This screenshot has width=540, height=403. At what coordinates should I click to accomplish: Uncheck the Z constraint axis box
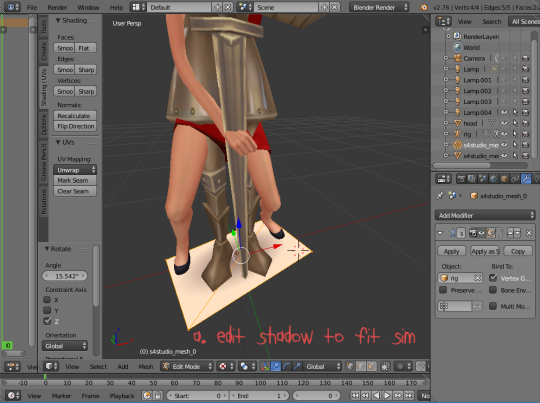48,321
